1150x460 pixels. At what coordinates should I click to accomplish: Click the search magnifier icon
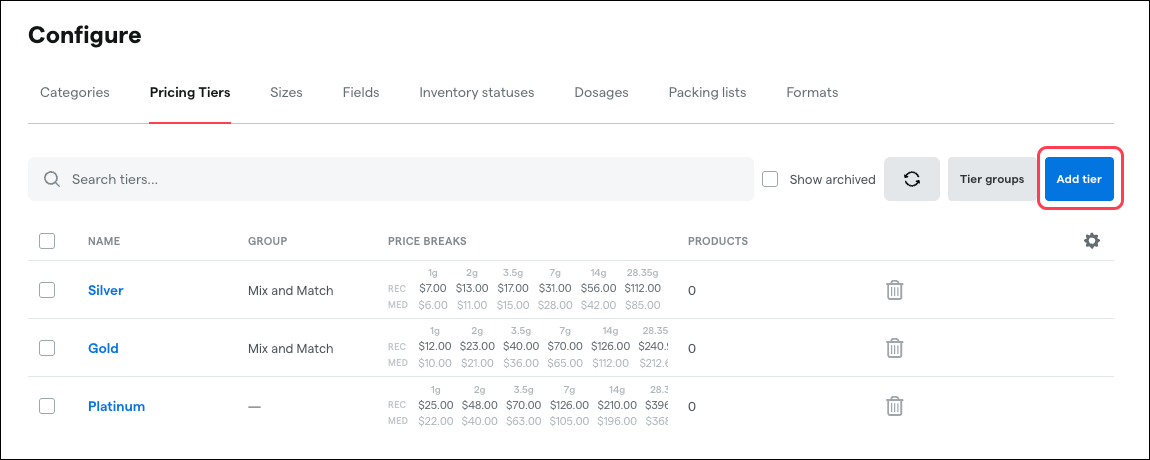52,179
